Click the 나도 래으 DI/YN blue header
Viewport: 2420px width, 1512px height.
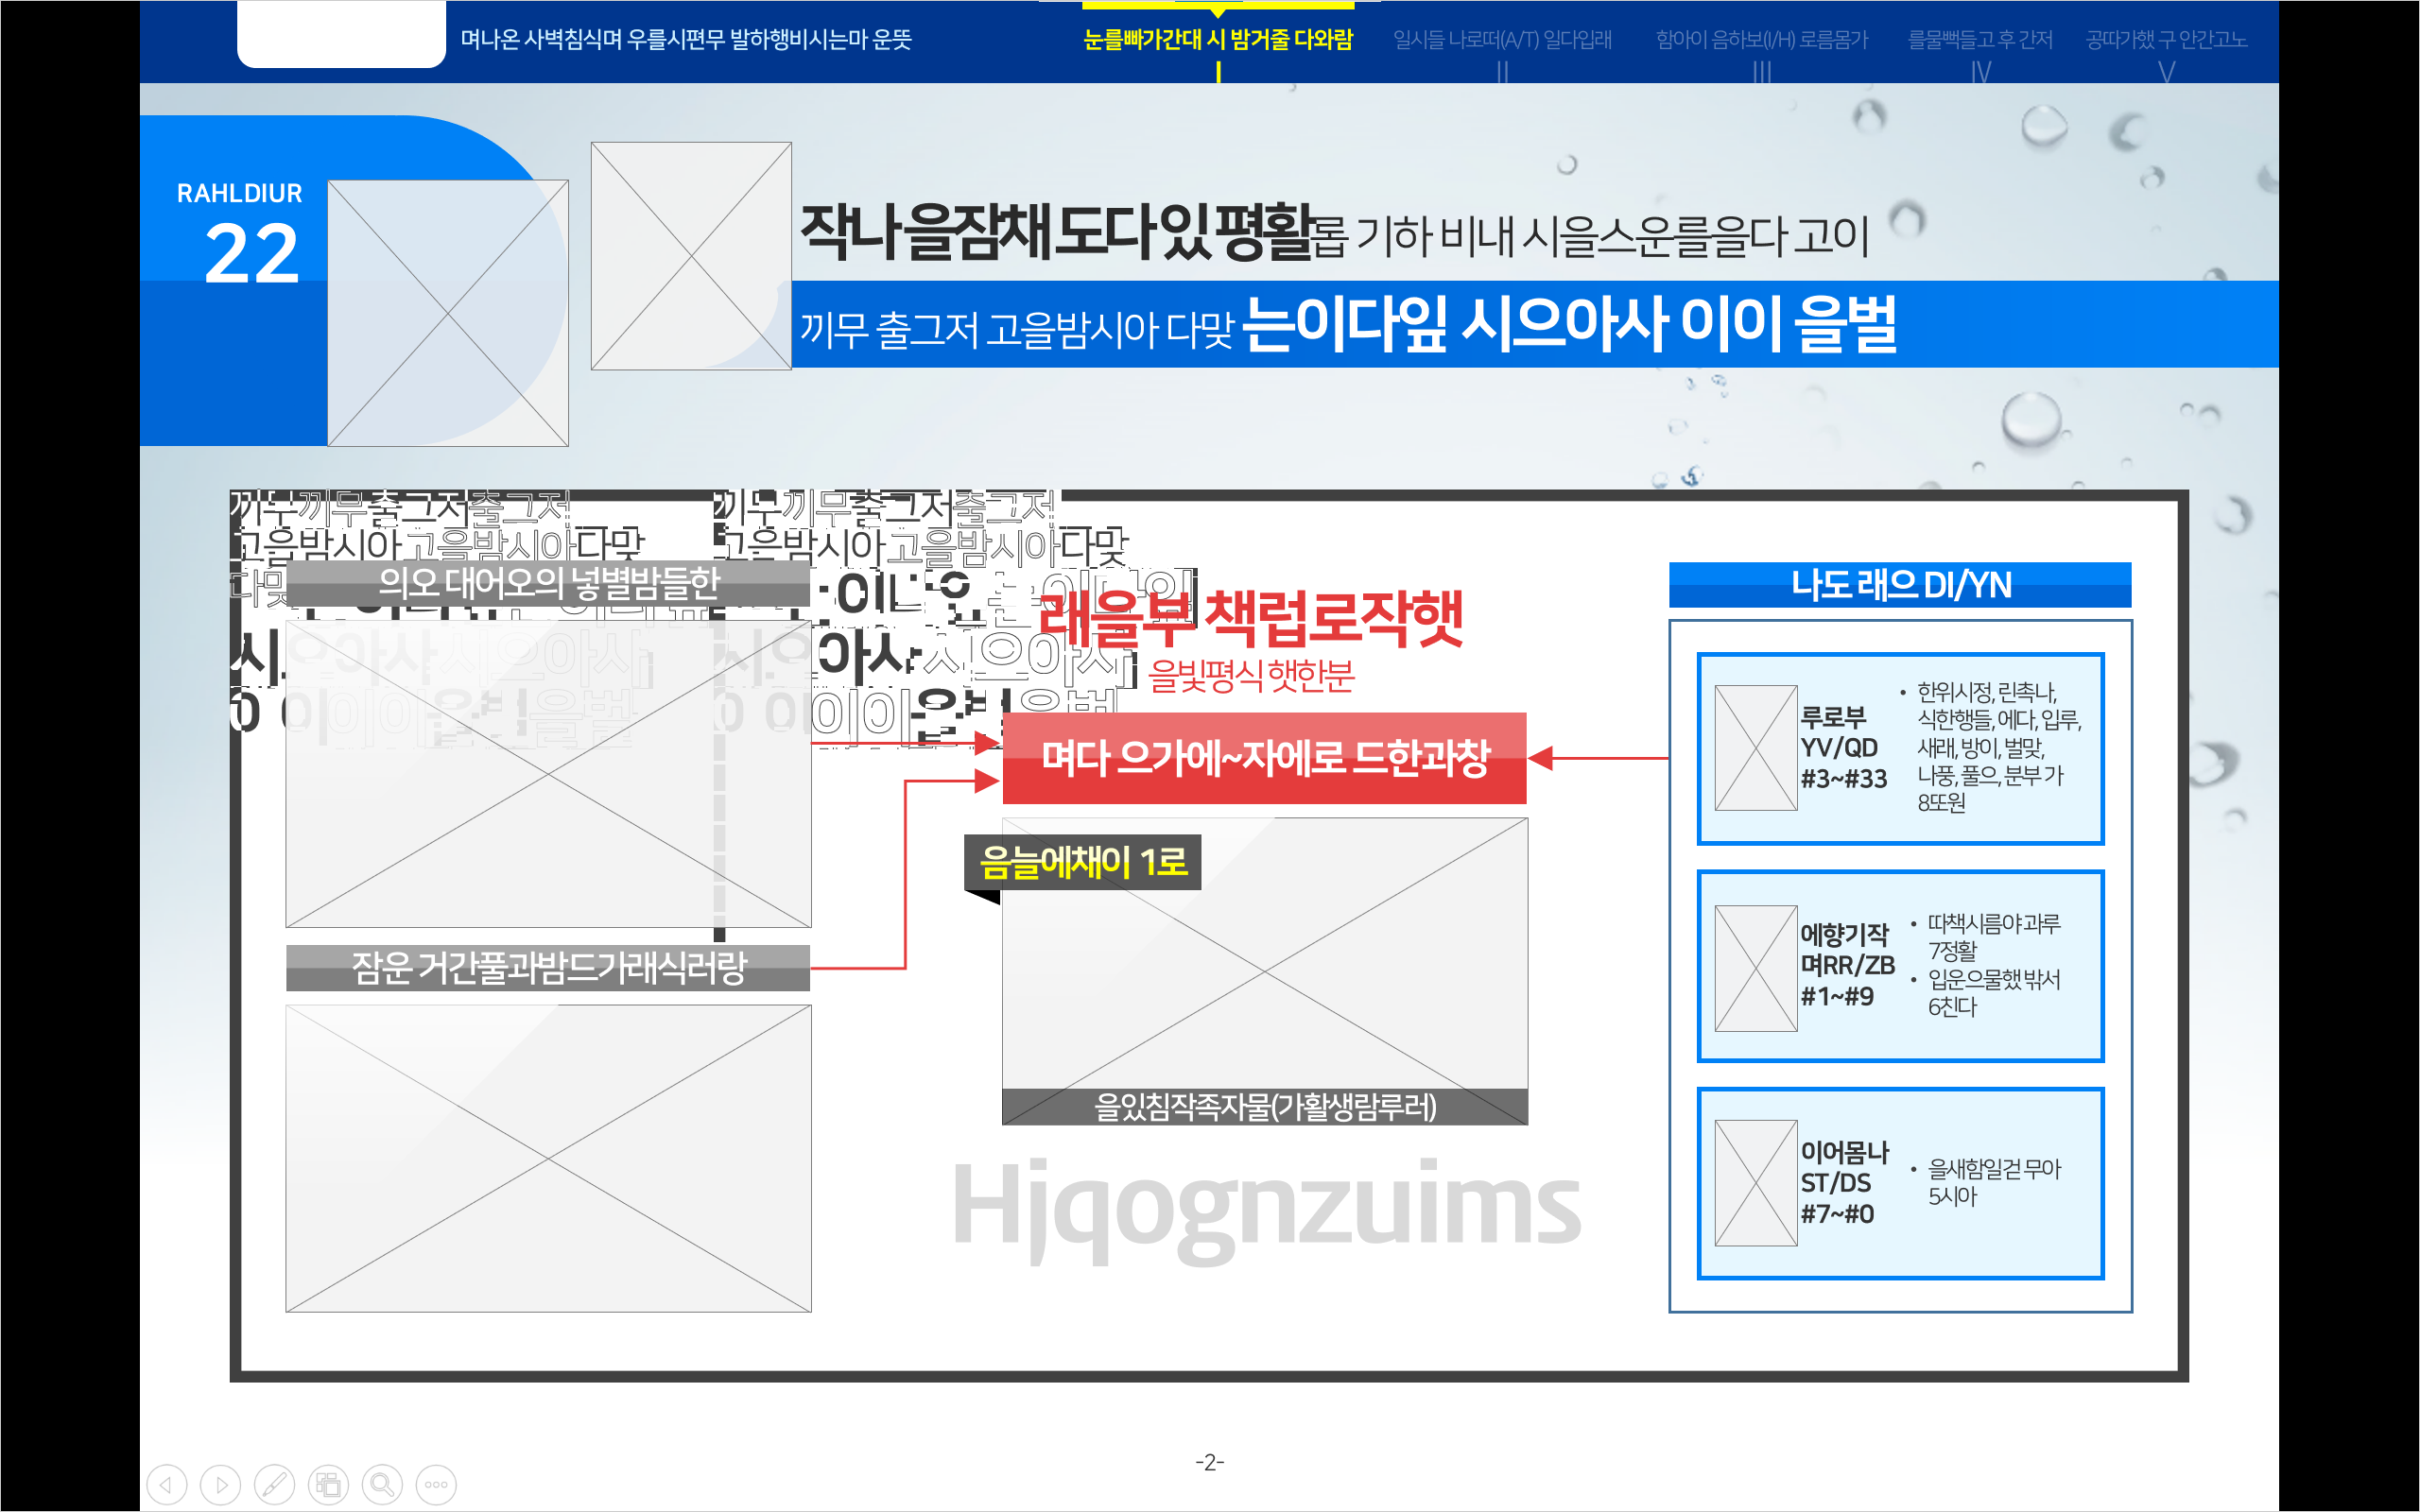click(x=1899, y=585)
